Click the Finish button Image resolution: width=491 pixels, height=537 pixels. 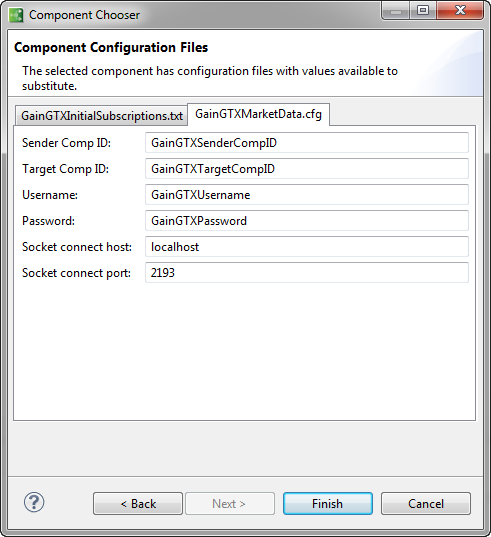pyautogui.click(x=328, y=503)
